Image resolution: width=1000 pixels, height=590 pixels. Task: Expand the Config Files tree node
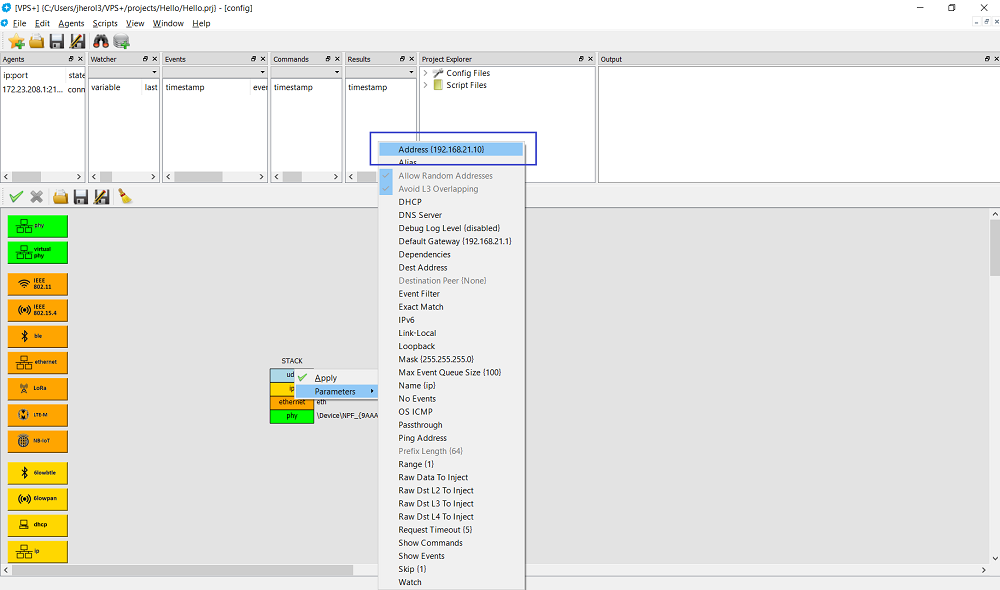(425, 73)
